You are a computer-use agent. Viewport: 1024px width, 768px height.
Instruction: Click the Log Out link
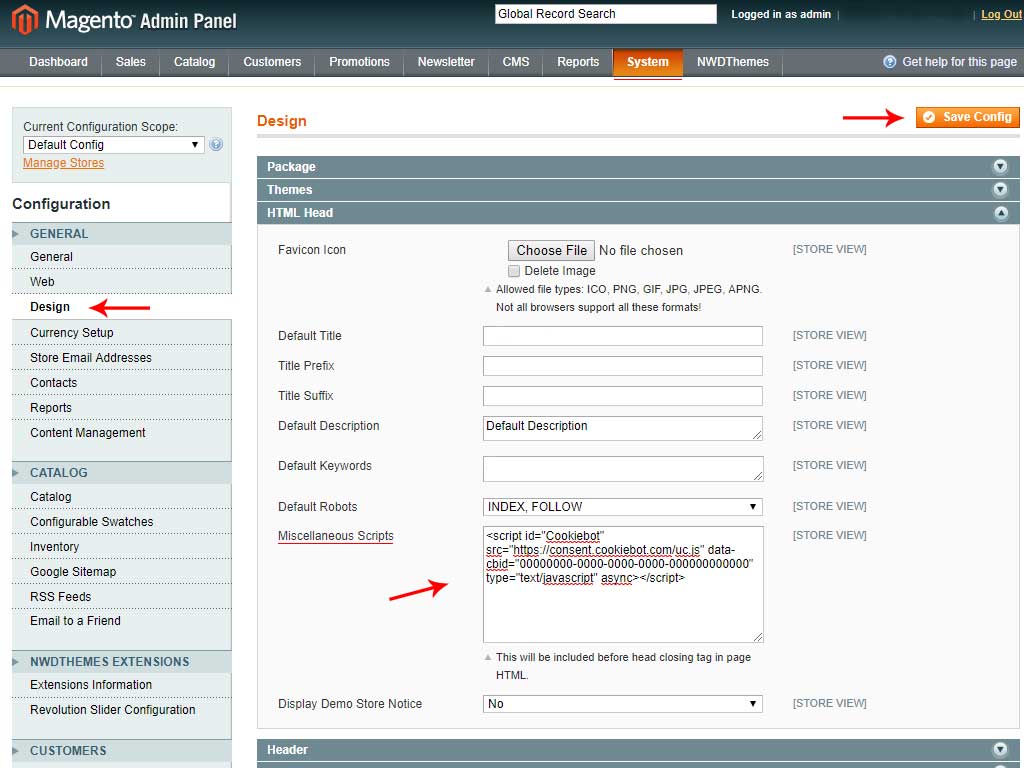point(1002,14)
